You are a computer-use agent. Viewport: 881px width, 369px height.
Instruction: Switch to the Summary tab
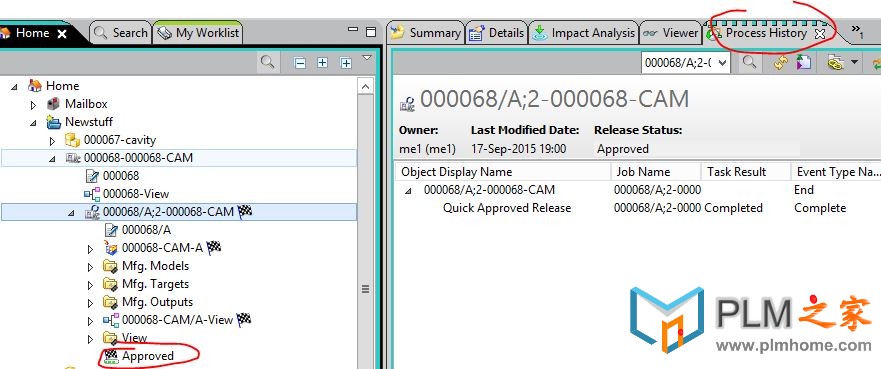426,33
